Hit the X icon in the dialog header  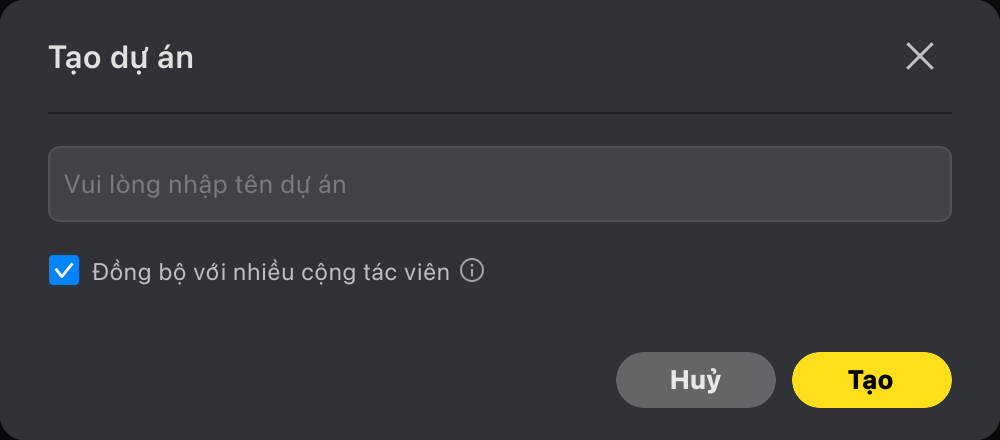click(919, 57)
